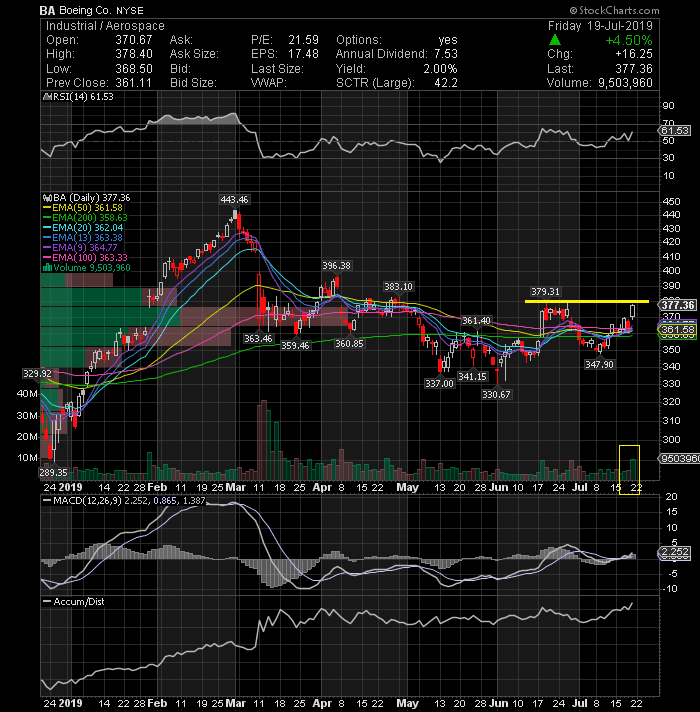
Task: Click the Prev Close value 361.11
Action: 133,83
